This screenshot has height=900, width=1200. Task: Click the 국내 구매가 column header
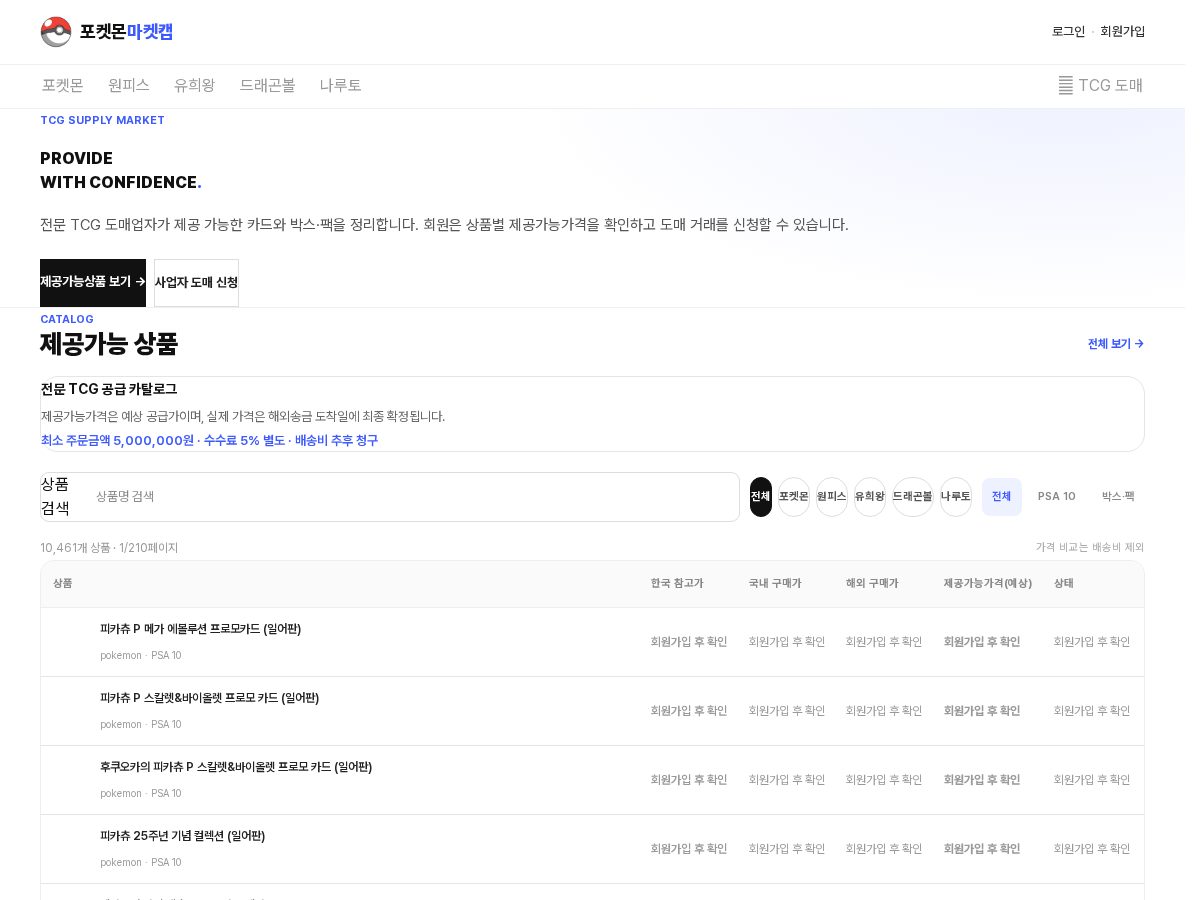point(775,584)
